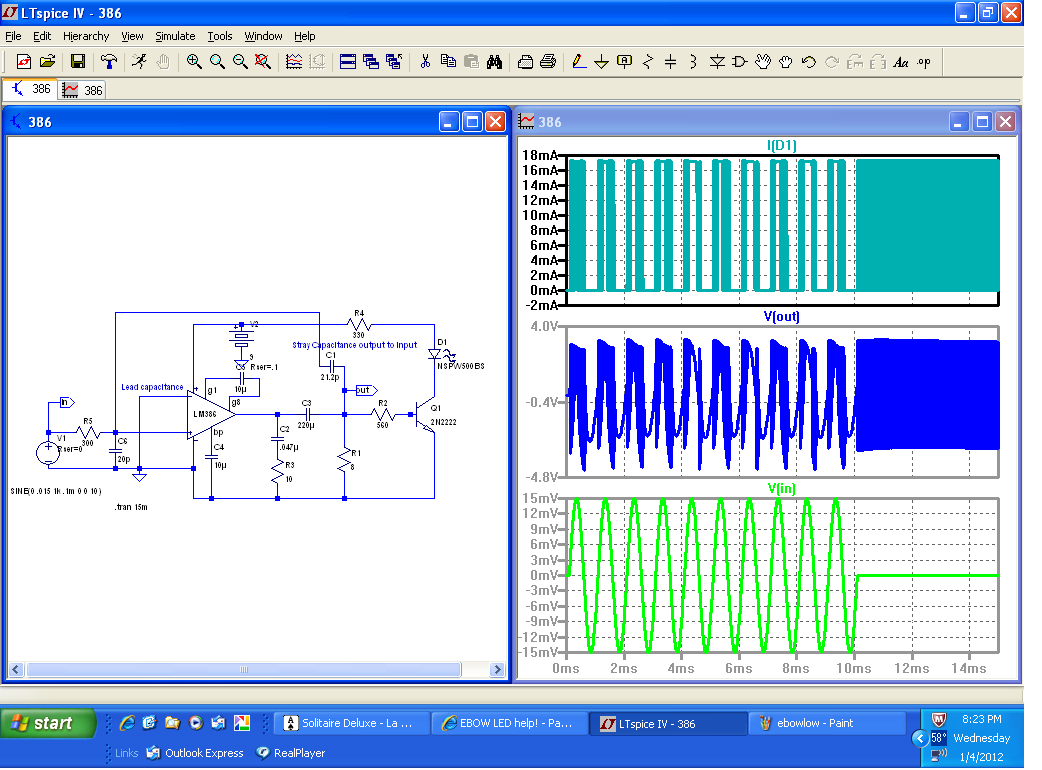Click the V(in) trace label
1042x770 pixels.
[x=782, y=488]
